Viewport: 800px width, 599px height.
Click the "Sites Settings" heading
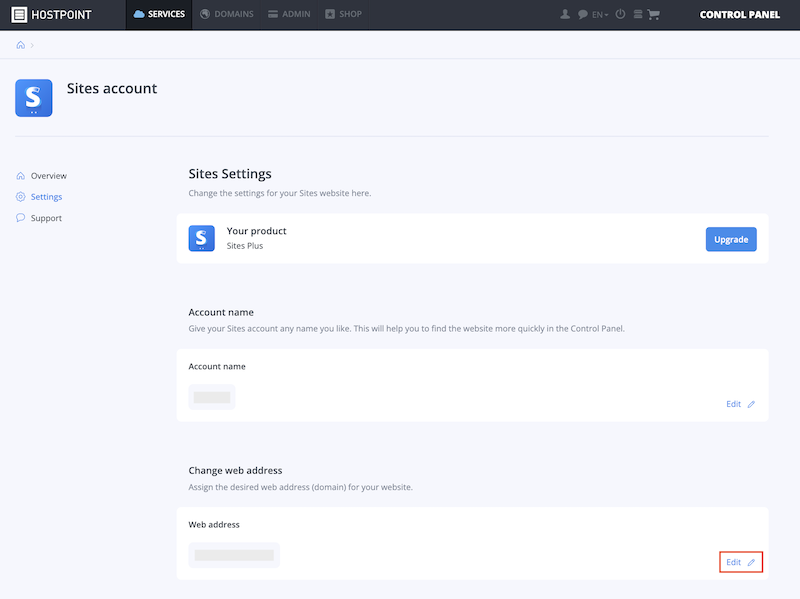pos(230,173)
